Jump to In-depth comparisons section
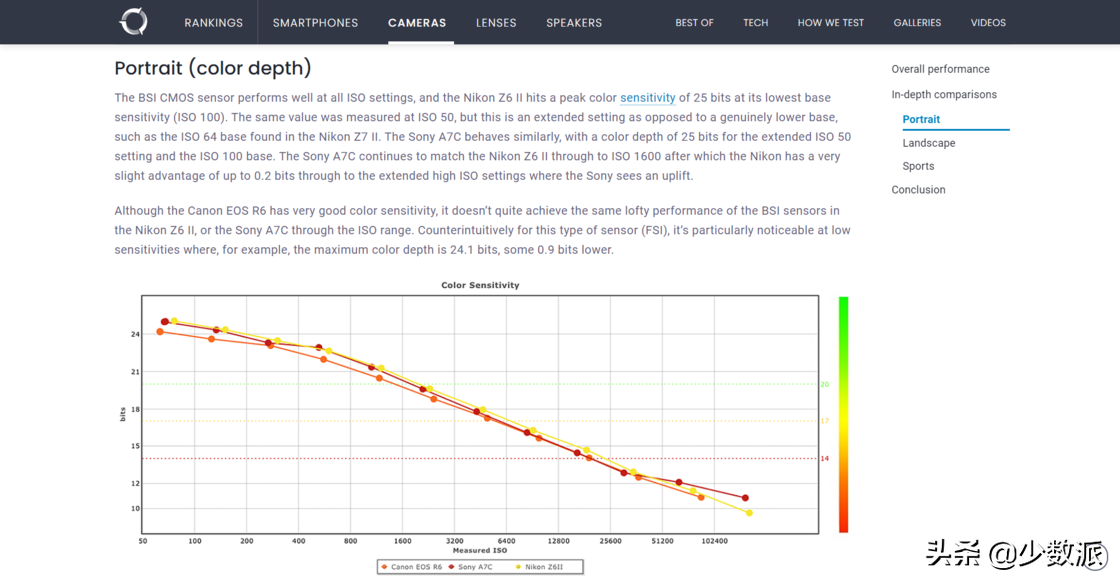1120x585 pixels. (944, 94)
